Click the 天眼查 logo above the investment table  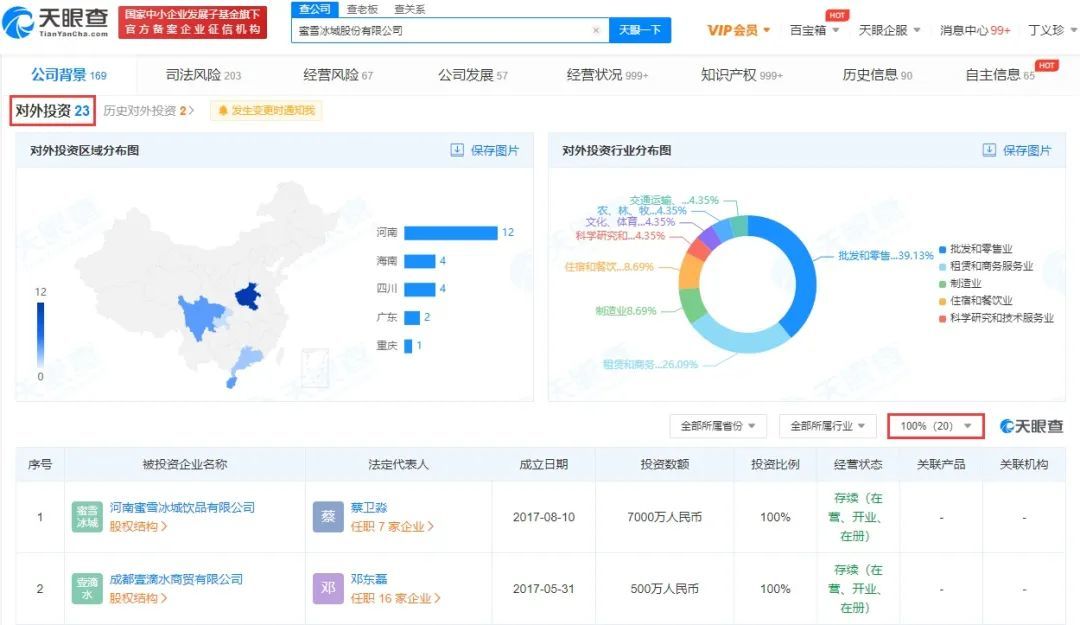click(1031, 427)
